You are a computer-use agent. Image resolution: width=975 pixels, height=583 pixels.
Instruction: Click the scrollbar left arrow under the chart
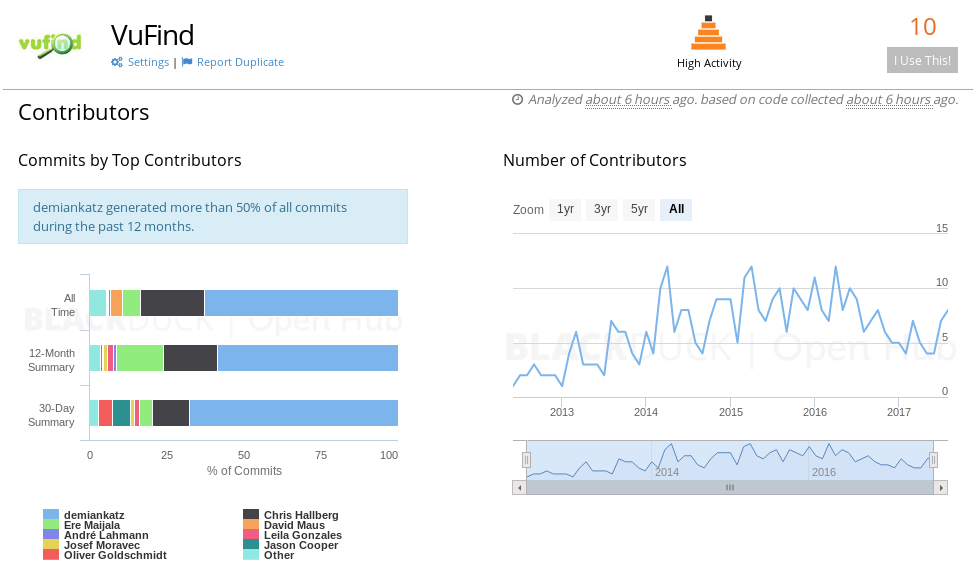[x=518, y=487]
